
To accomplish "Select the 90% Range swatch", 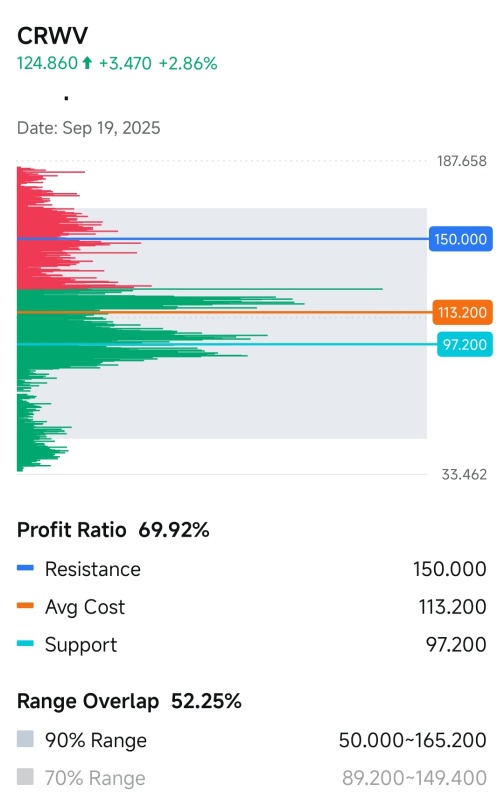I will pyautogui.click(x=25, y=739).
